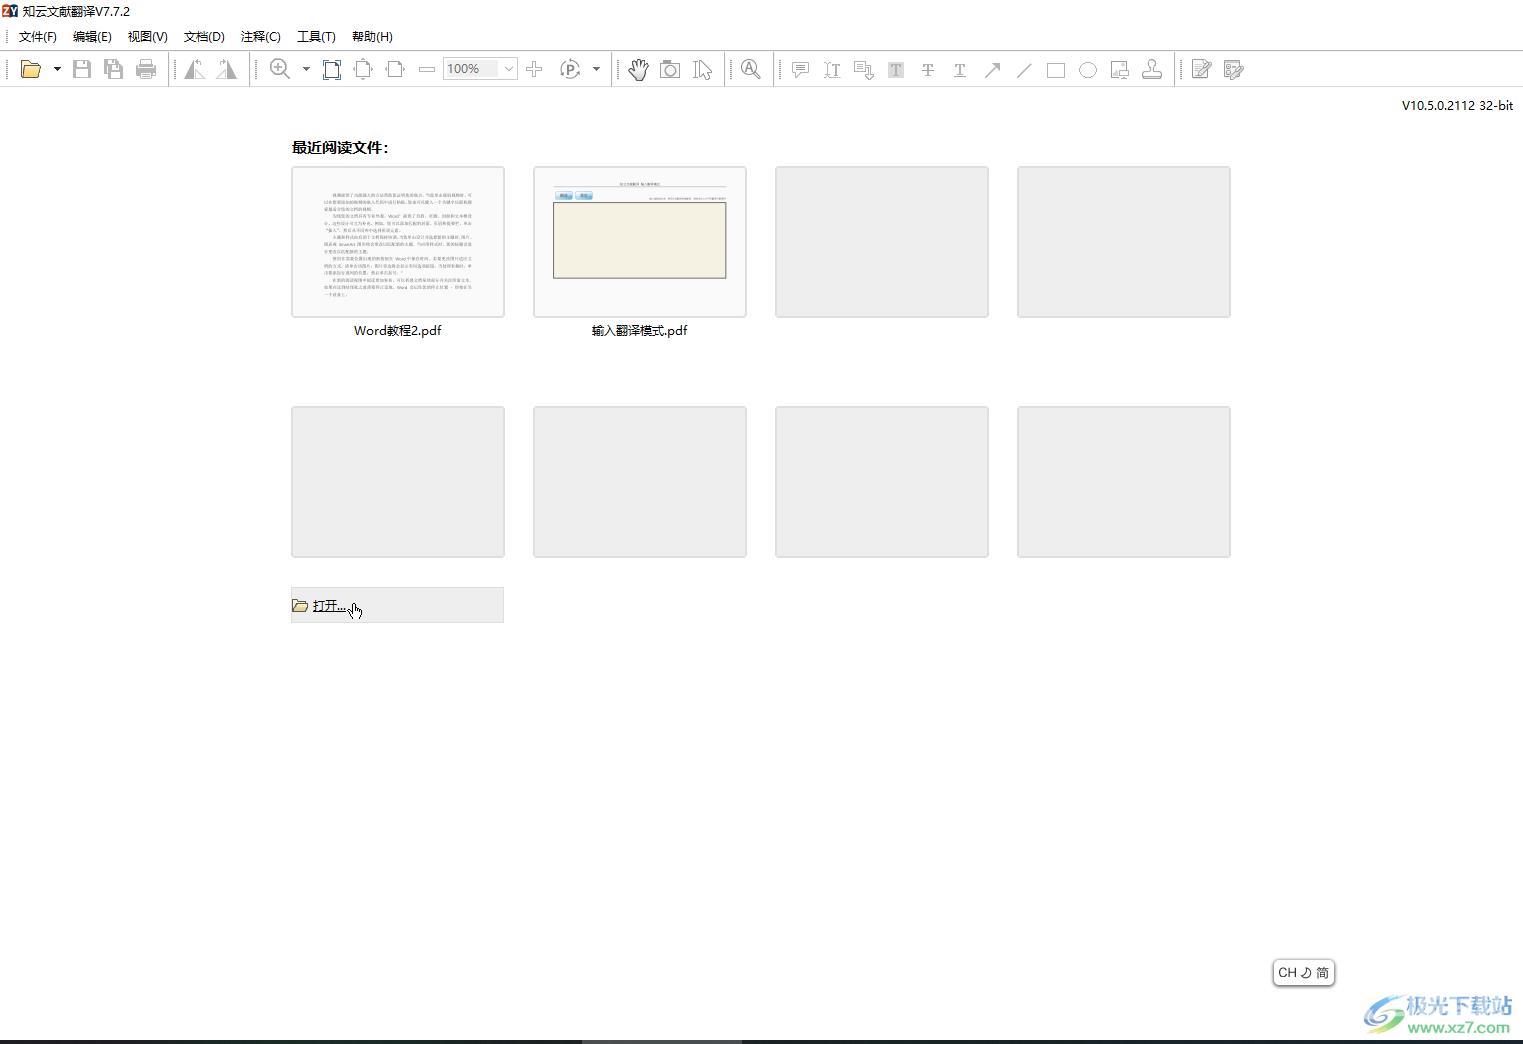Open the Word教程2.pdf thumbnail
This screenshot has width=1523, height=1044.
(398, 242)
